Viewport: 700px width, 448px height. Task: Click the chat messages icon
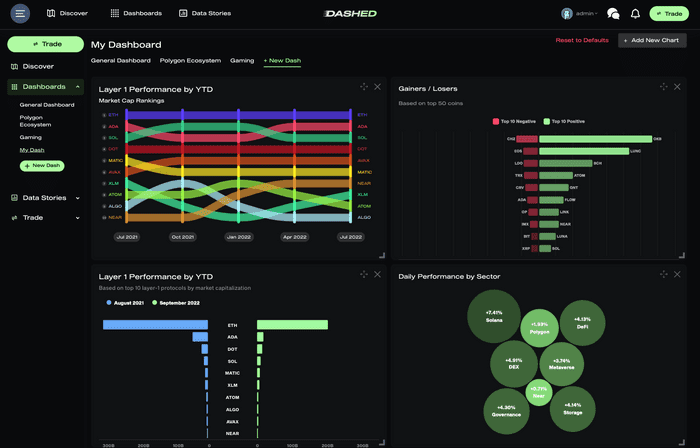coord(613,14)
